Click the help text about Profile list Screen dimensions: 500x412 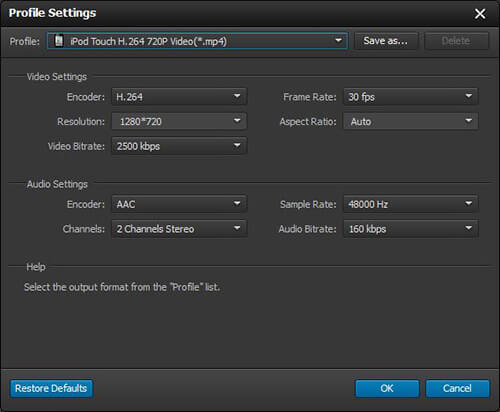click(122, 287)
